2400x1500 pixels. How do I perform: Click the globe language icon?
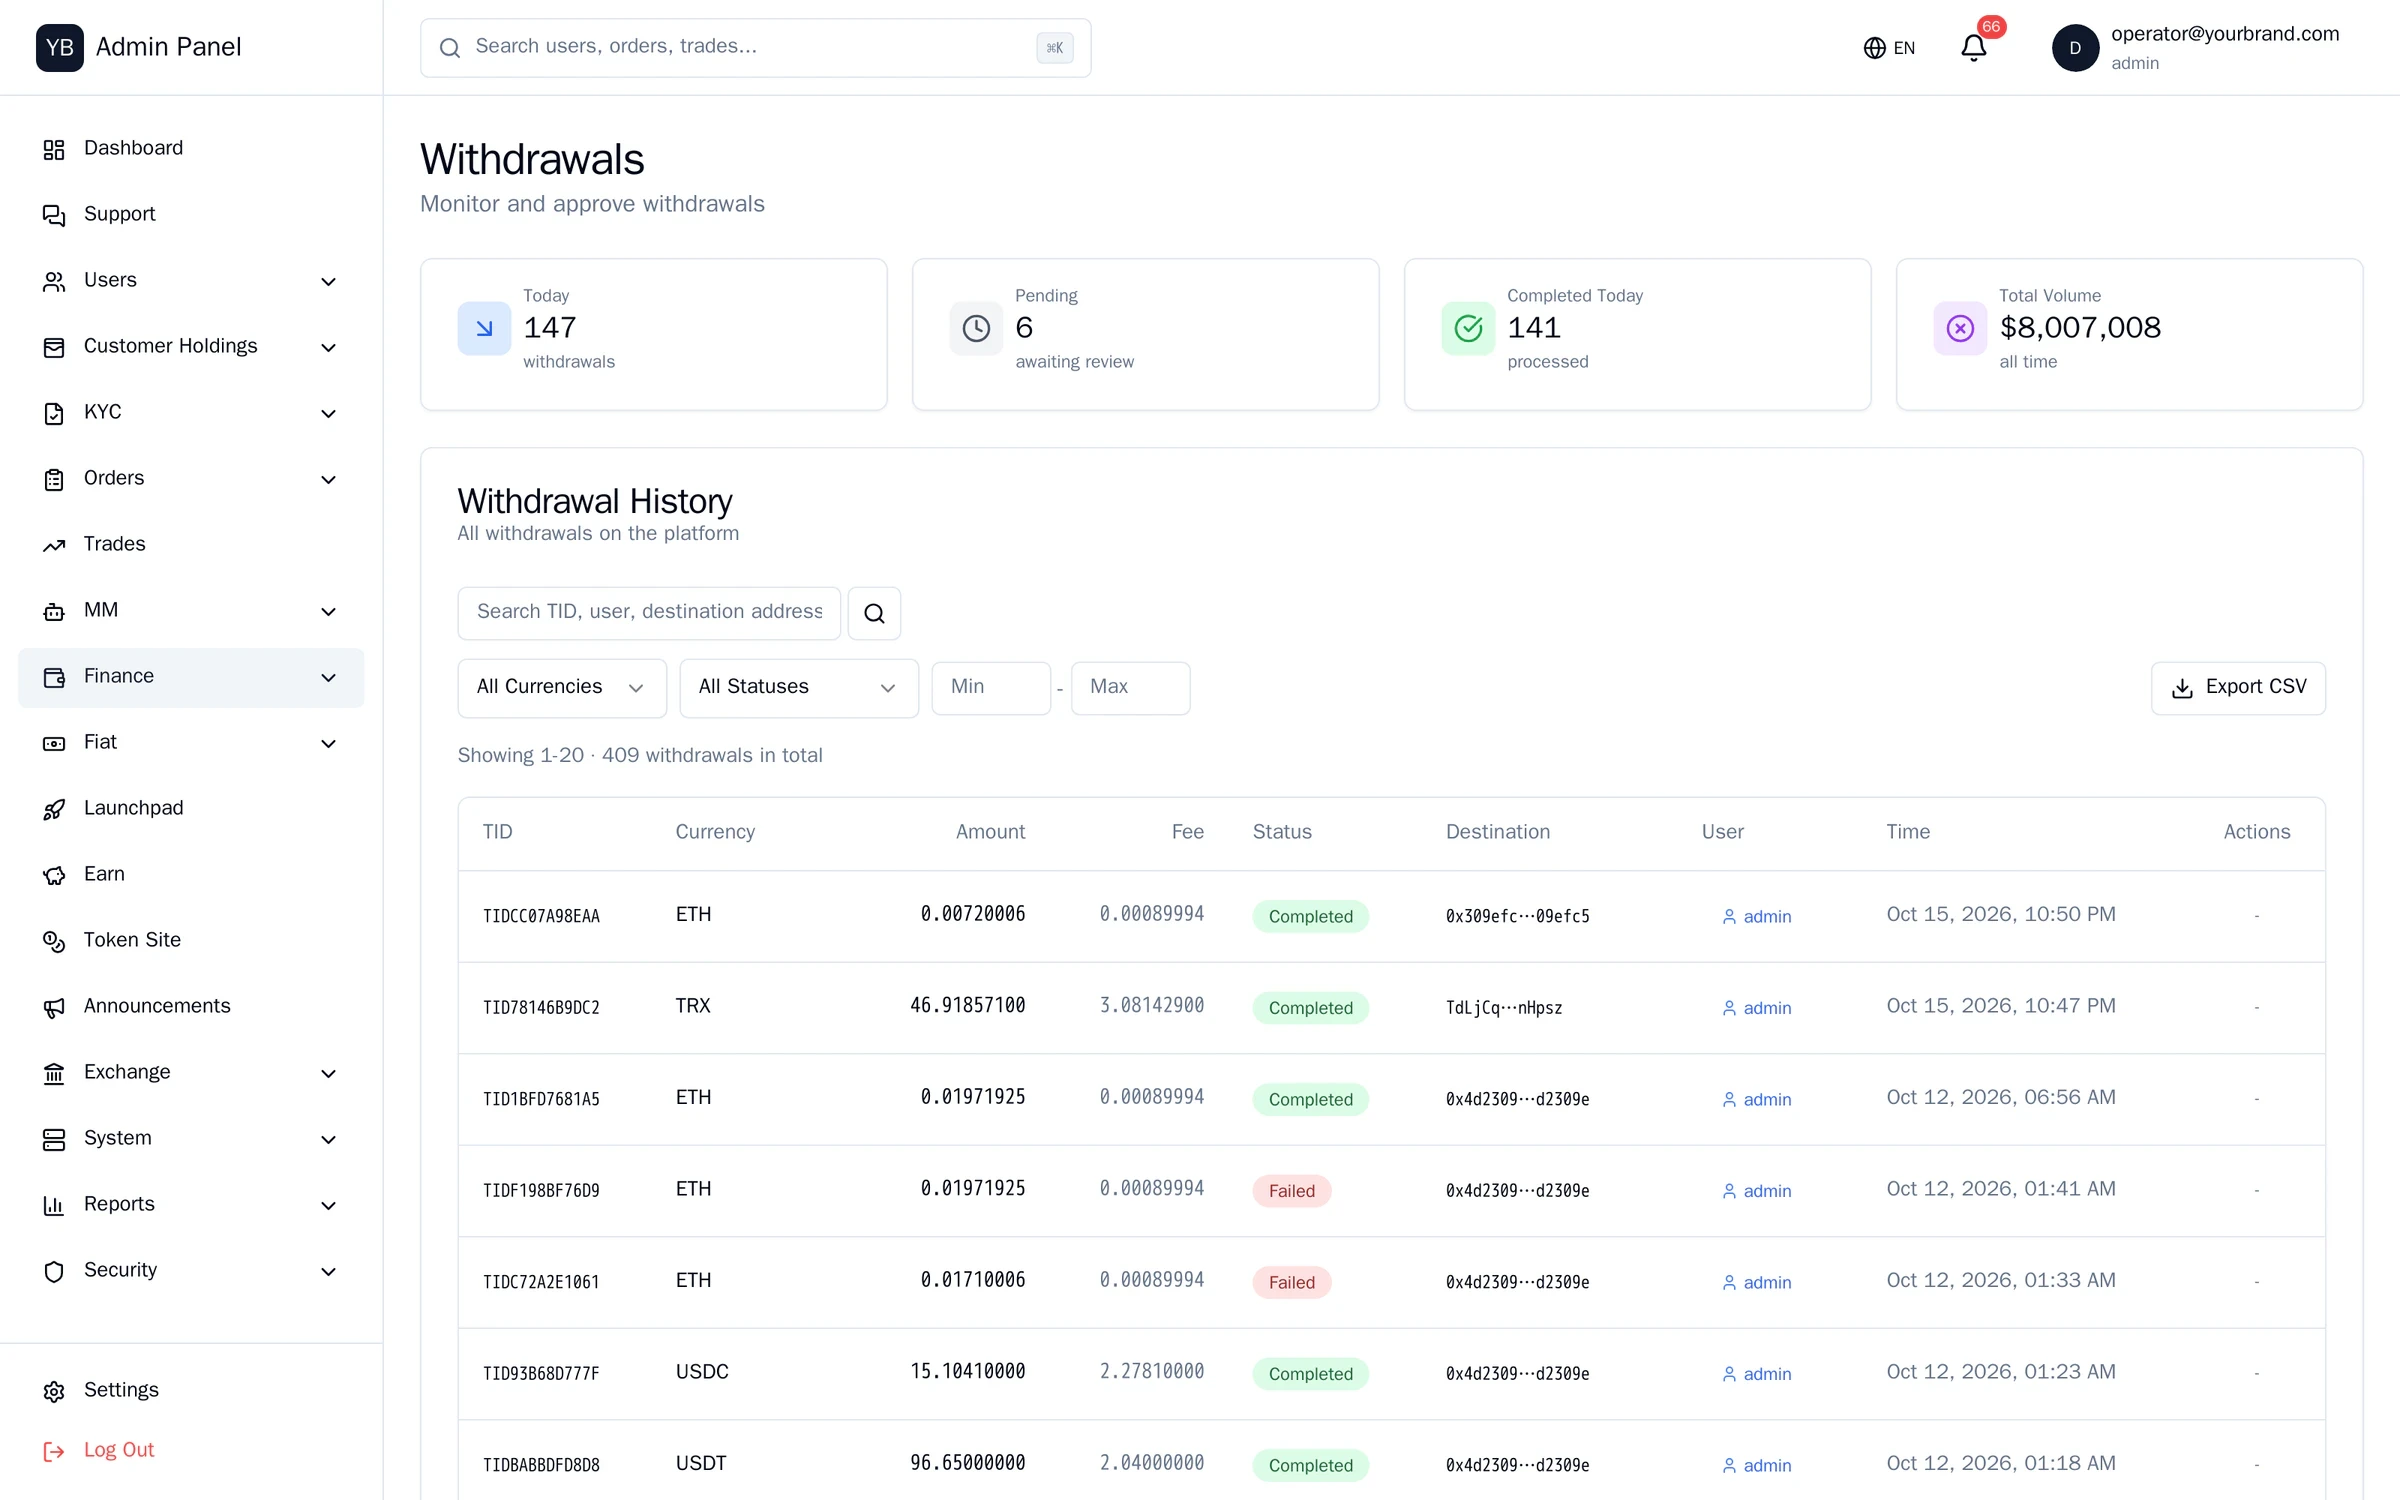[1874, 48]
